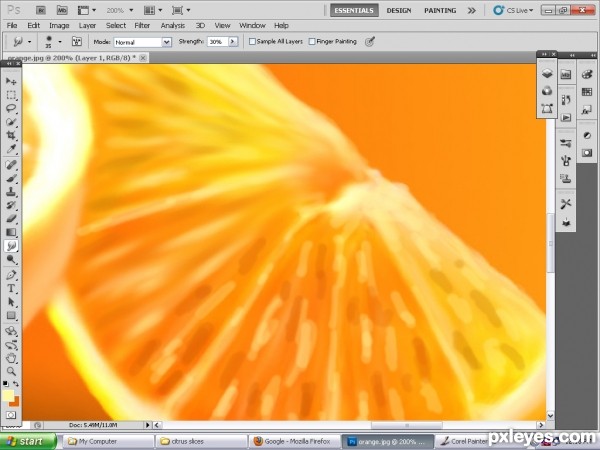The height and width of the screenshot is (450, 600).
Task: Open the CS Live dropdown
Action: point(513,10)
